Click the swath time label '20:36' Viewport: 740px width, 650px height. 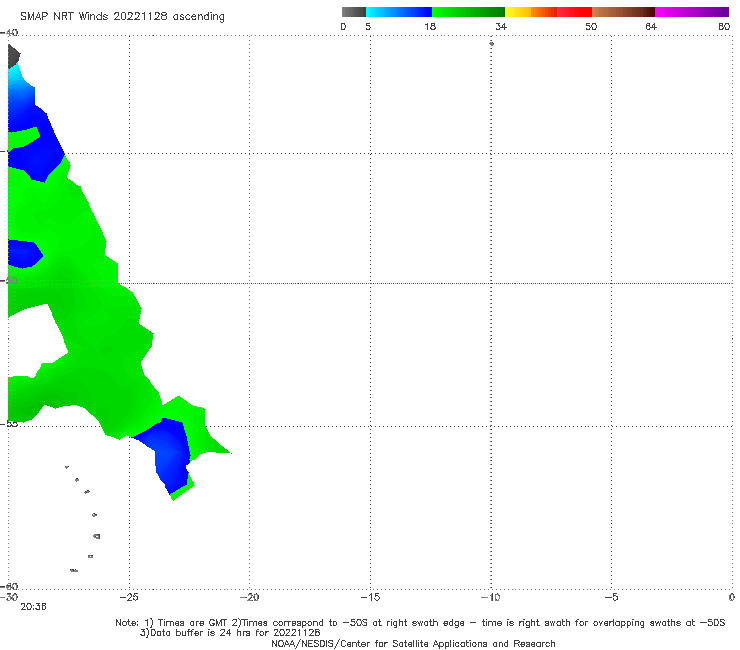[x=33, y=607]
